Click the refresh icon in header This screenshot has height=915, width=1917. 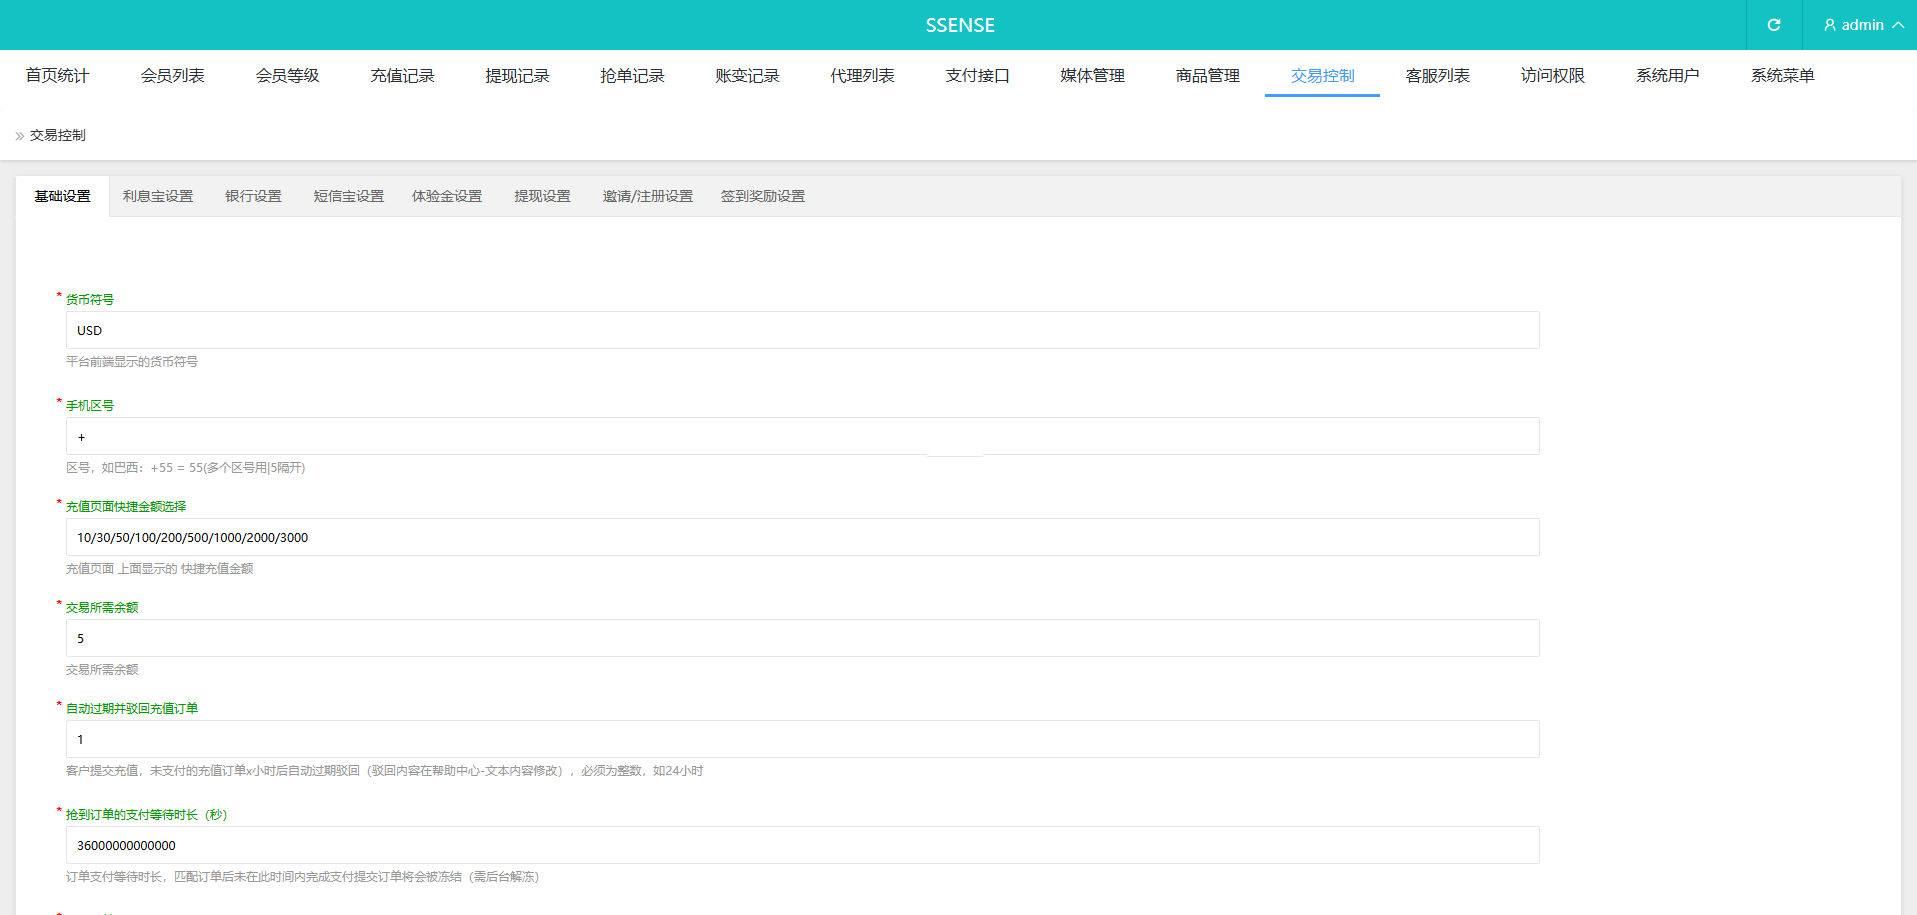pyautogui.click(x=1773, y=25)
